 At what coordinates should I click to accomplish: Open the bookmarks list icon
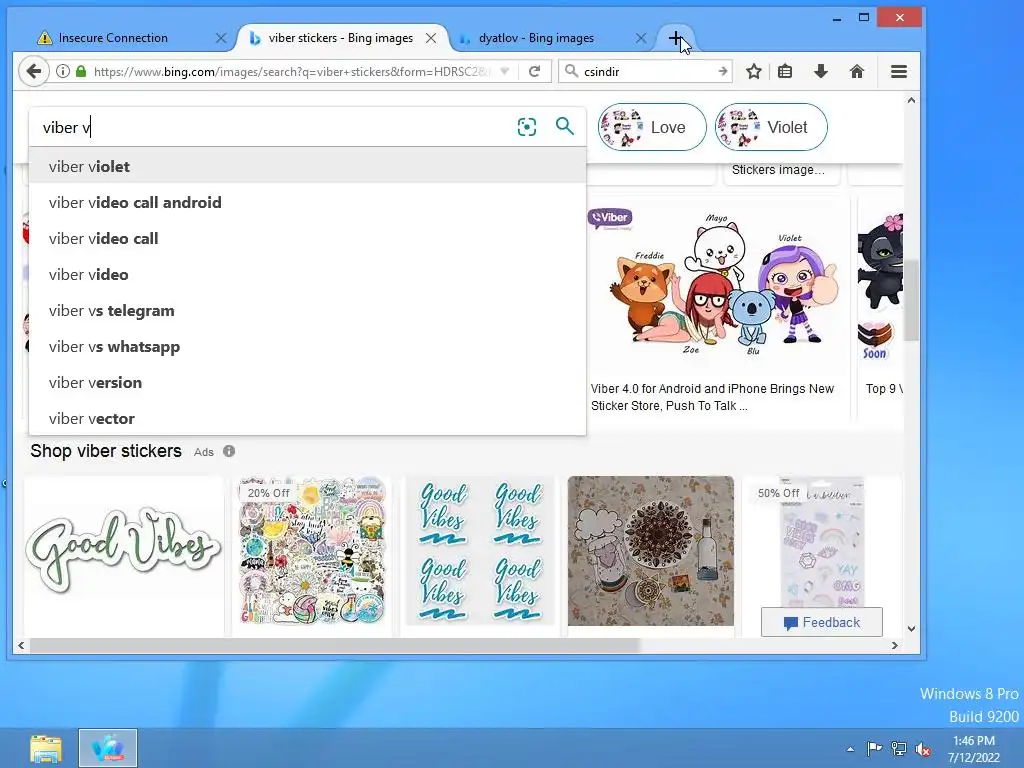pos(785,71)
